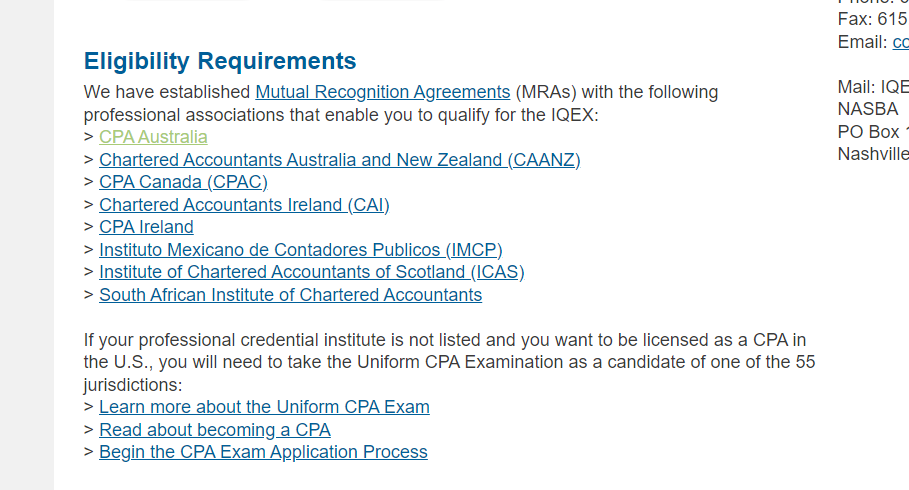Viewport: 909px width, 490px height.
Task: Click the Email address link in sidebar
Action: click(900, 42)
